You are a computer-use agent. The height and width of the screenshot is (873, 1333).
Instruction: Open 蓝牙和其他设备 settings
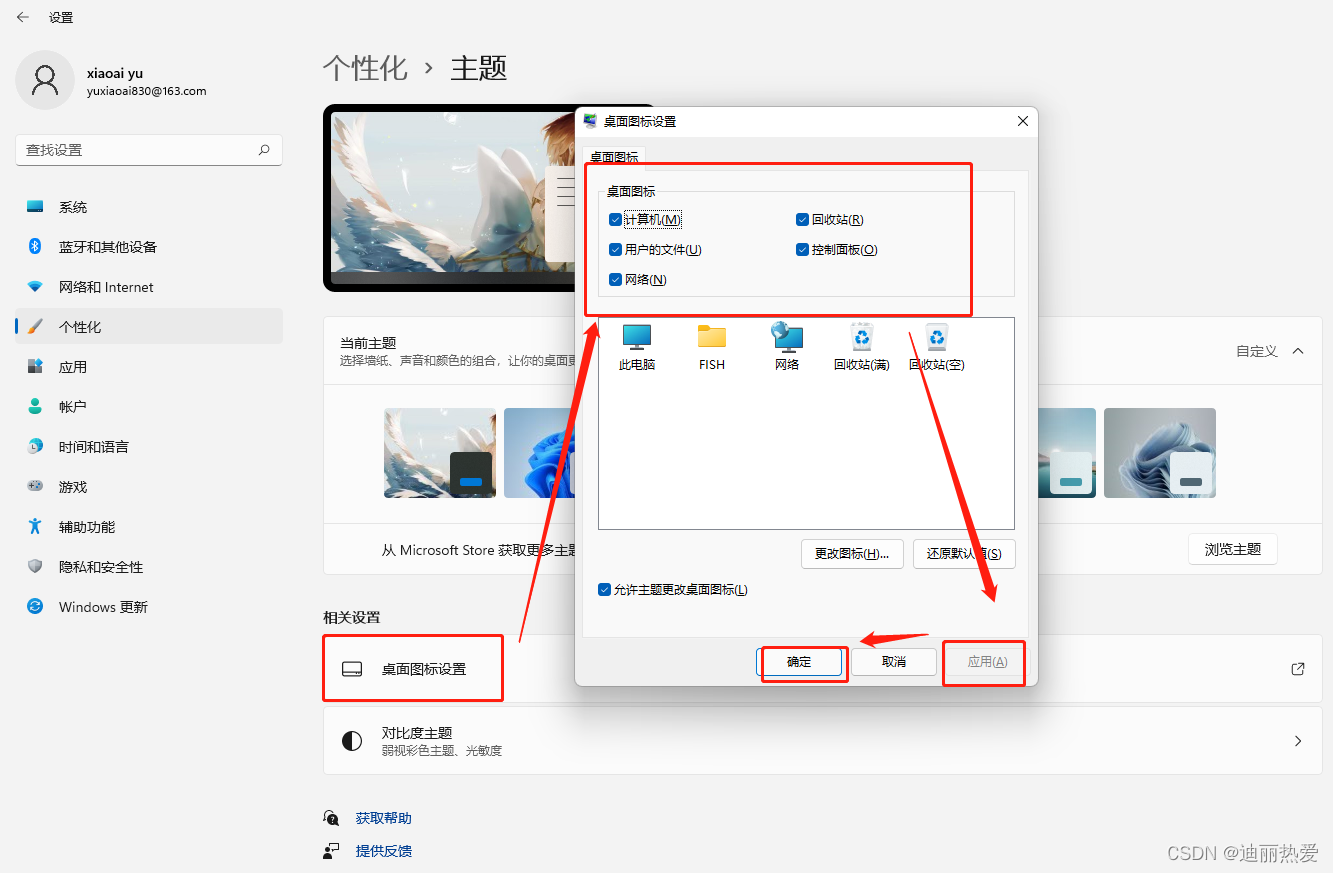pyautogui.click(x=149, y=247)
